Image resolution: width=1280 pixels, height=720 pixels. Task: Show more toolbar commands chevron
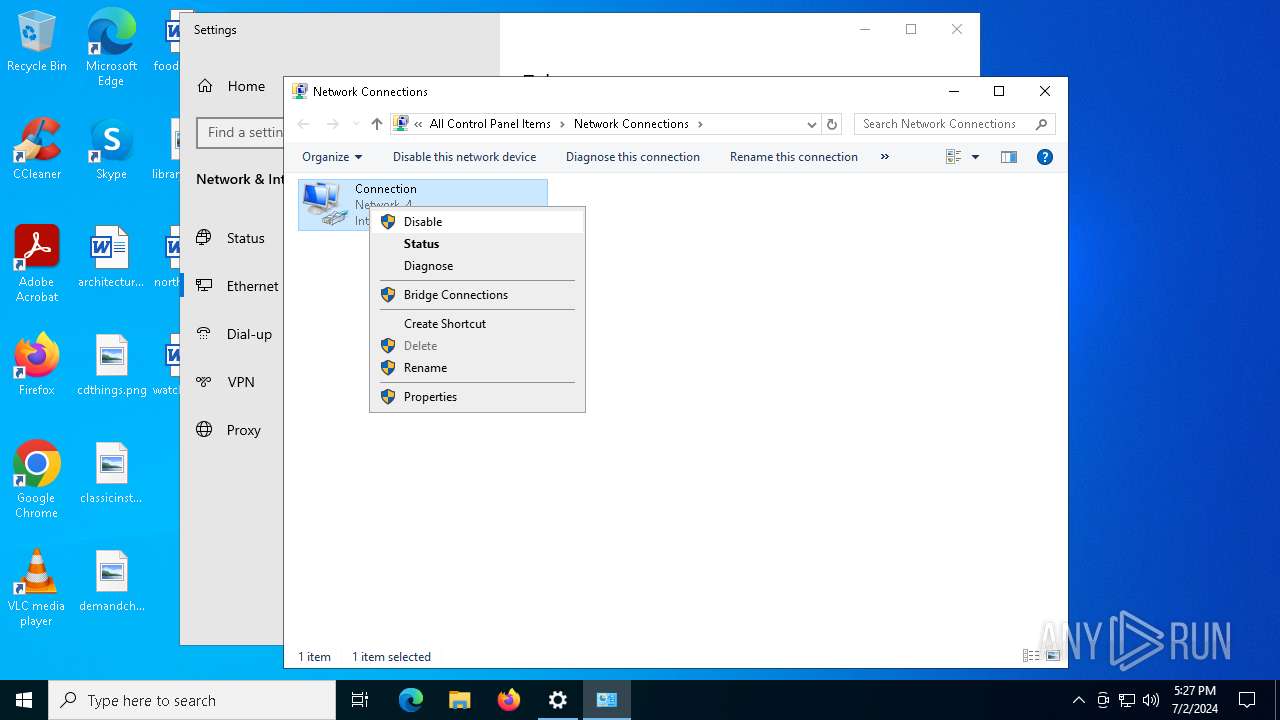pyautogui.click(x=884, y=157)
